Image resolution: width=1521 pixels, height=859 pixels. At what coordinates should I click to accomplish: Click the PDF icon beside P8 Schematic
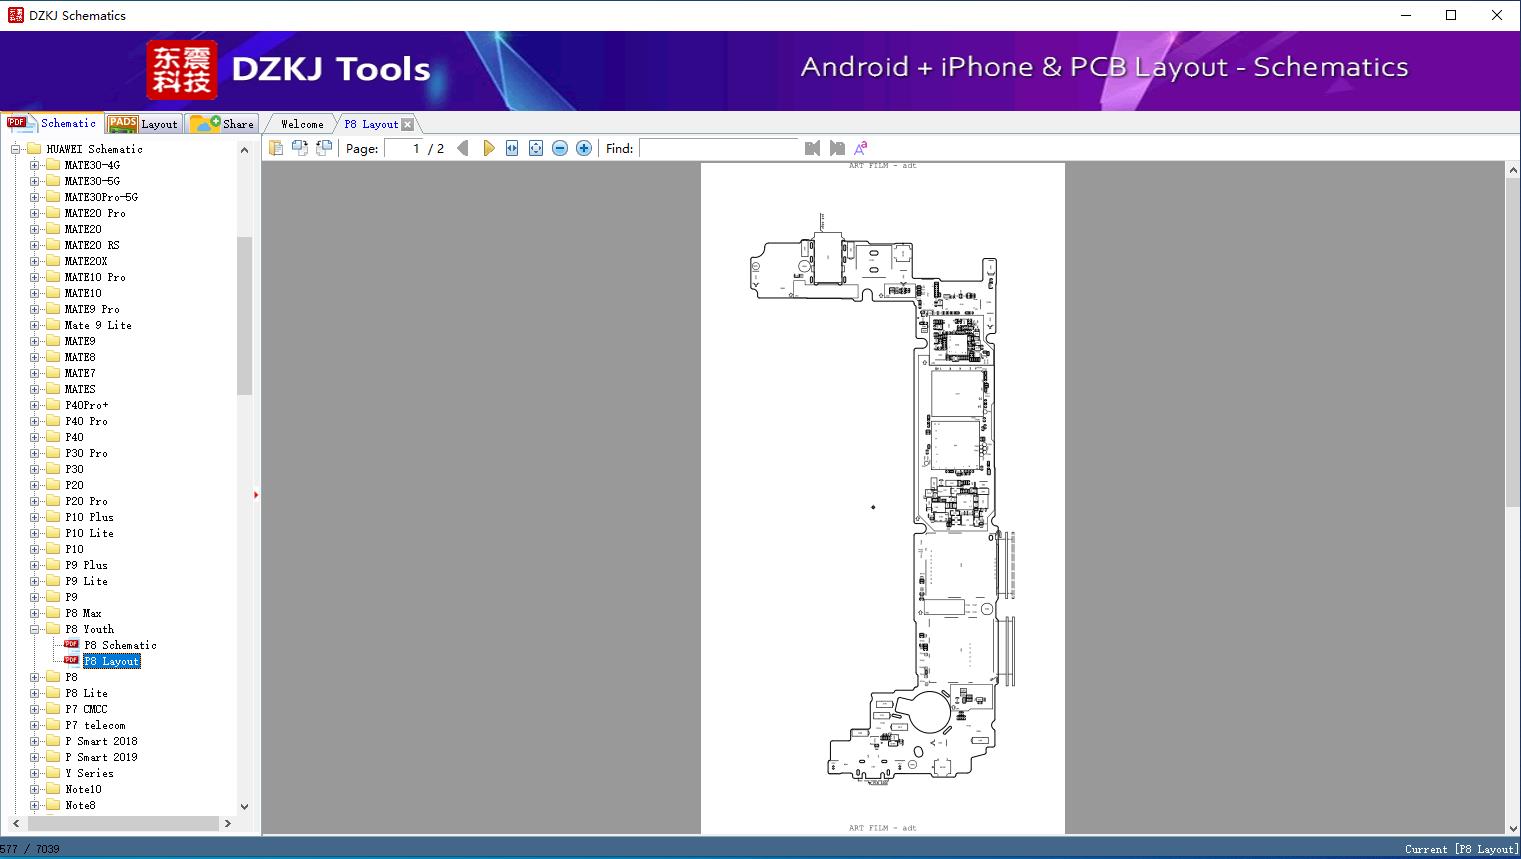tap(71, 645)
